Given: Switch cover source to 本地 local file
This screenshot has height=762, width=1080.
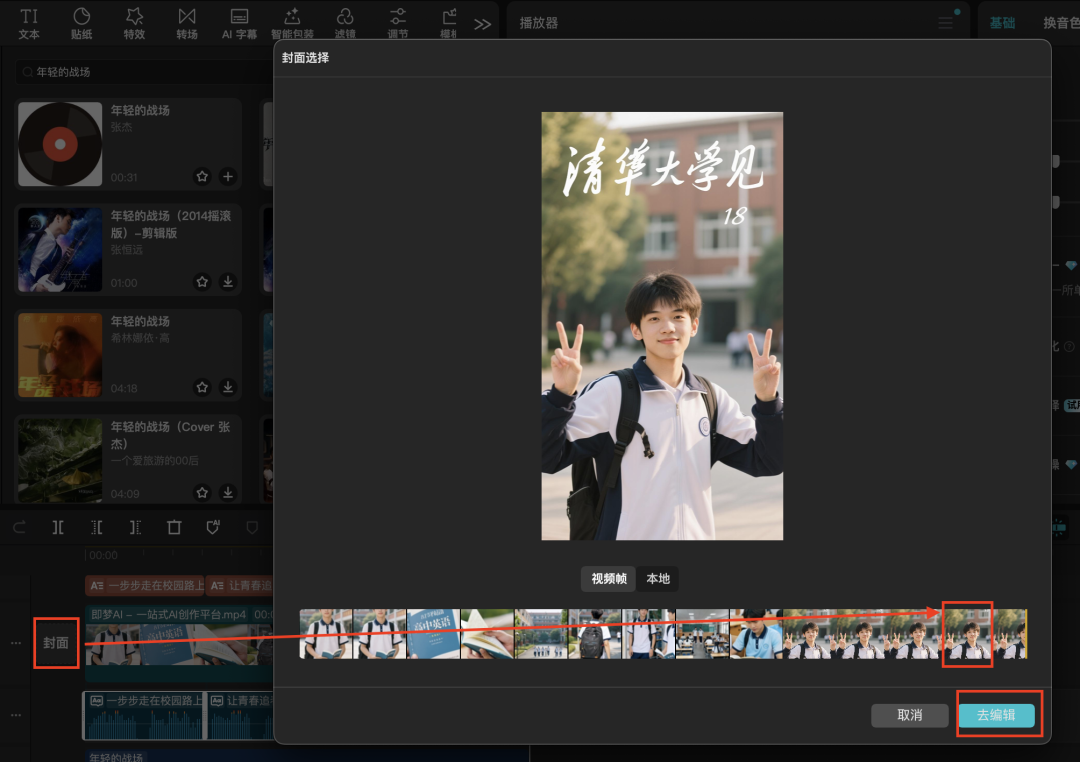Looking at the screenshot, I should coord(658,579).
